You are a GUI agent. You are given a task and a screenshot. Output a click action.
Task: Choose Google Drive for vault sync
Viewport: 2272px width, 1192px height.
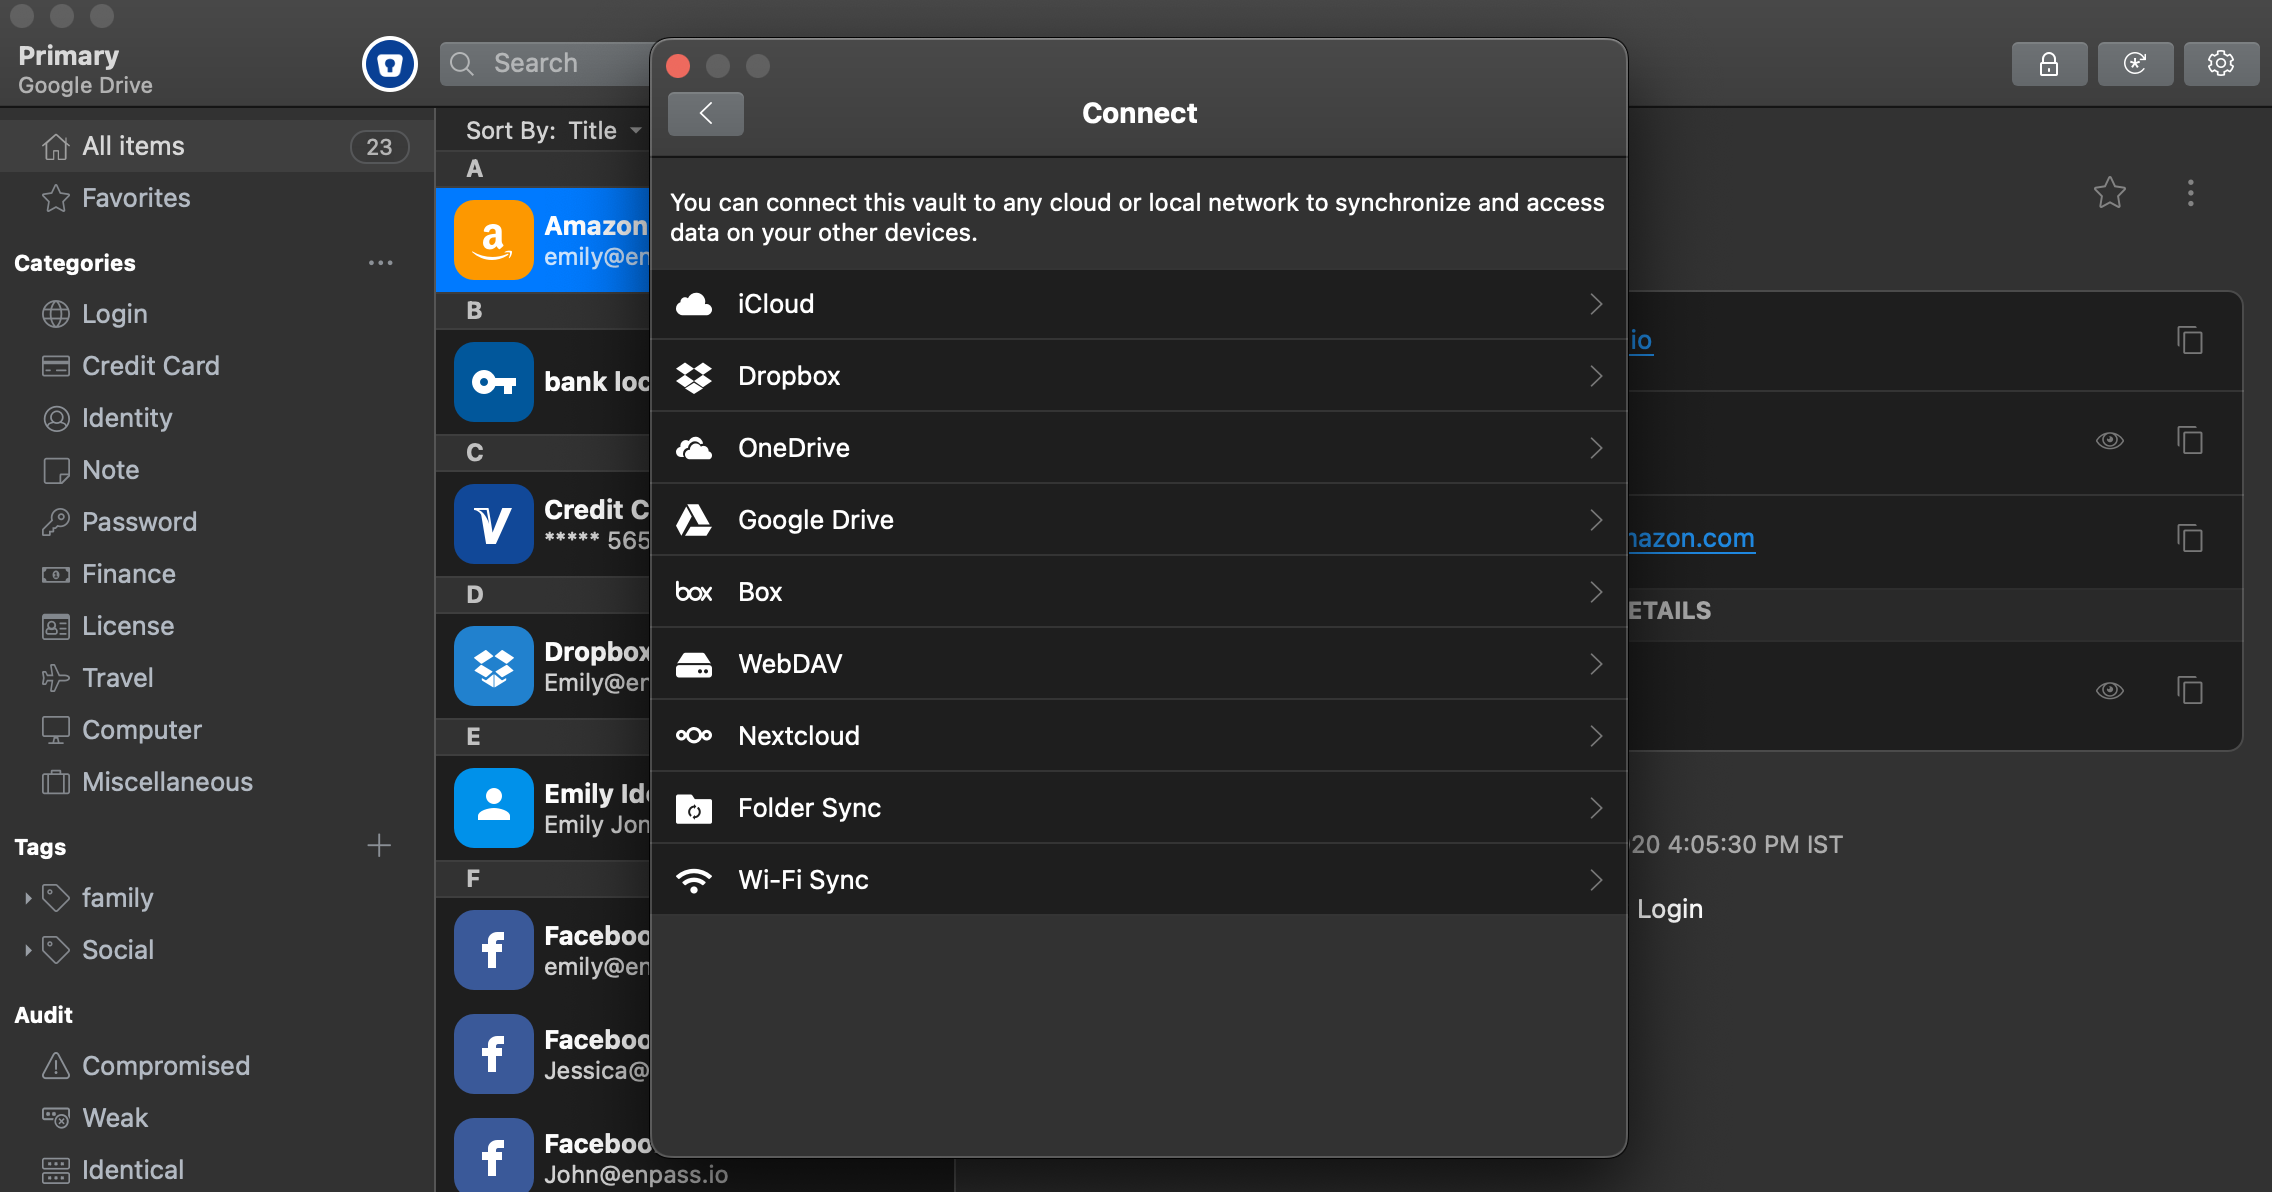pos(1139,520)
